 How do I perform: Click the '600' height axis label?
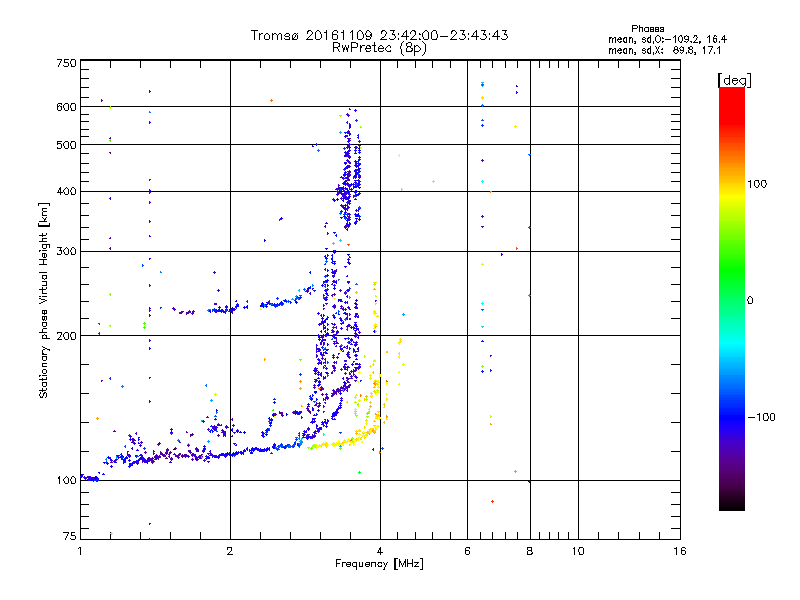[x=66, y=107]
